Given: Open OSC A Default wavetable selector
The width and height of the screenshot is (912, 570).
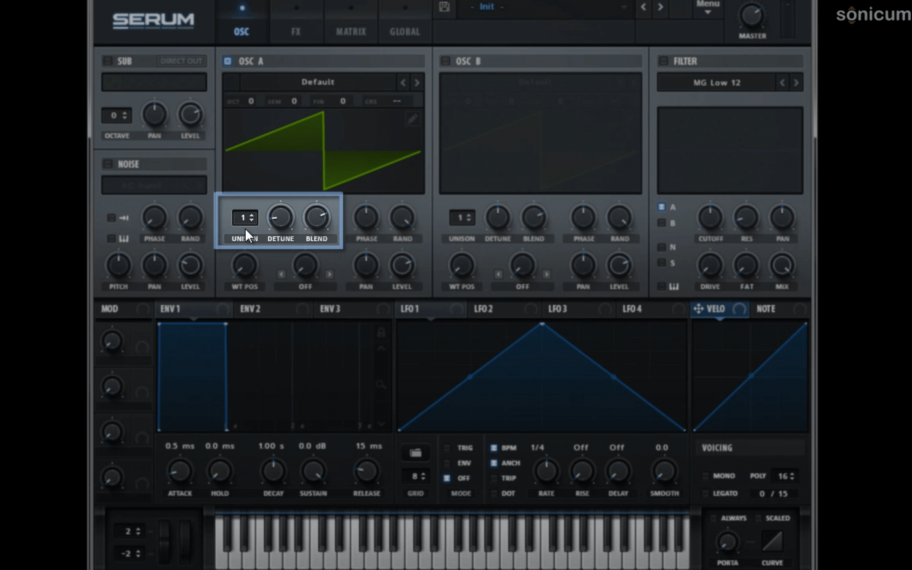Looking at the screenshot, I should coord(318,82).
